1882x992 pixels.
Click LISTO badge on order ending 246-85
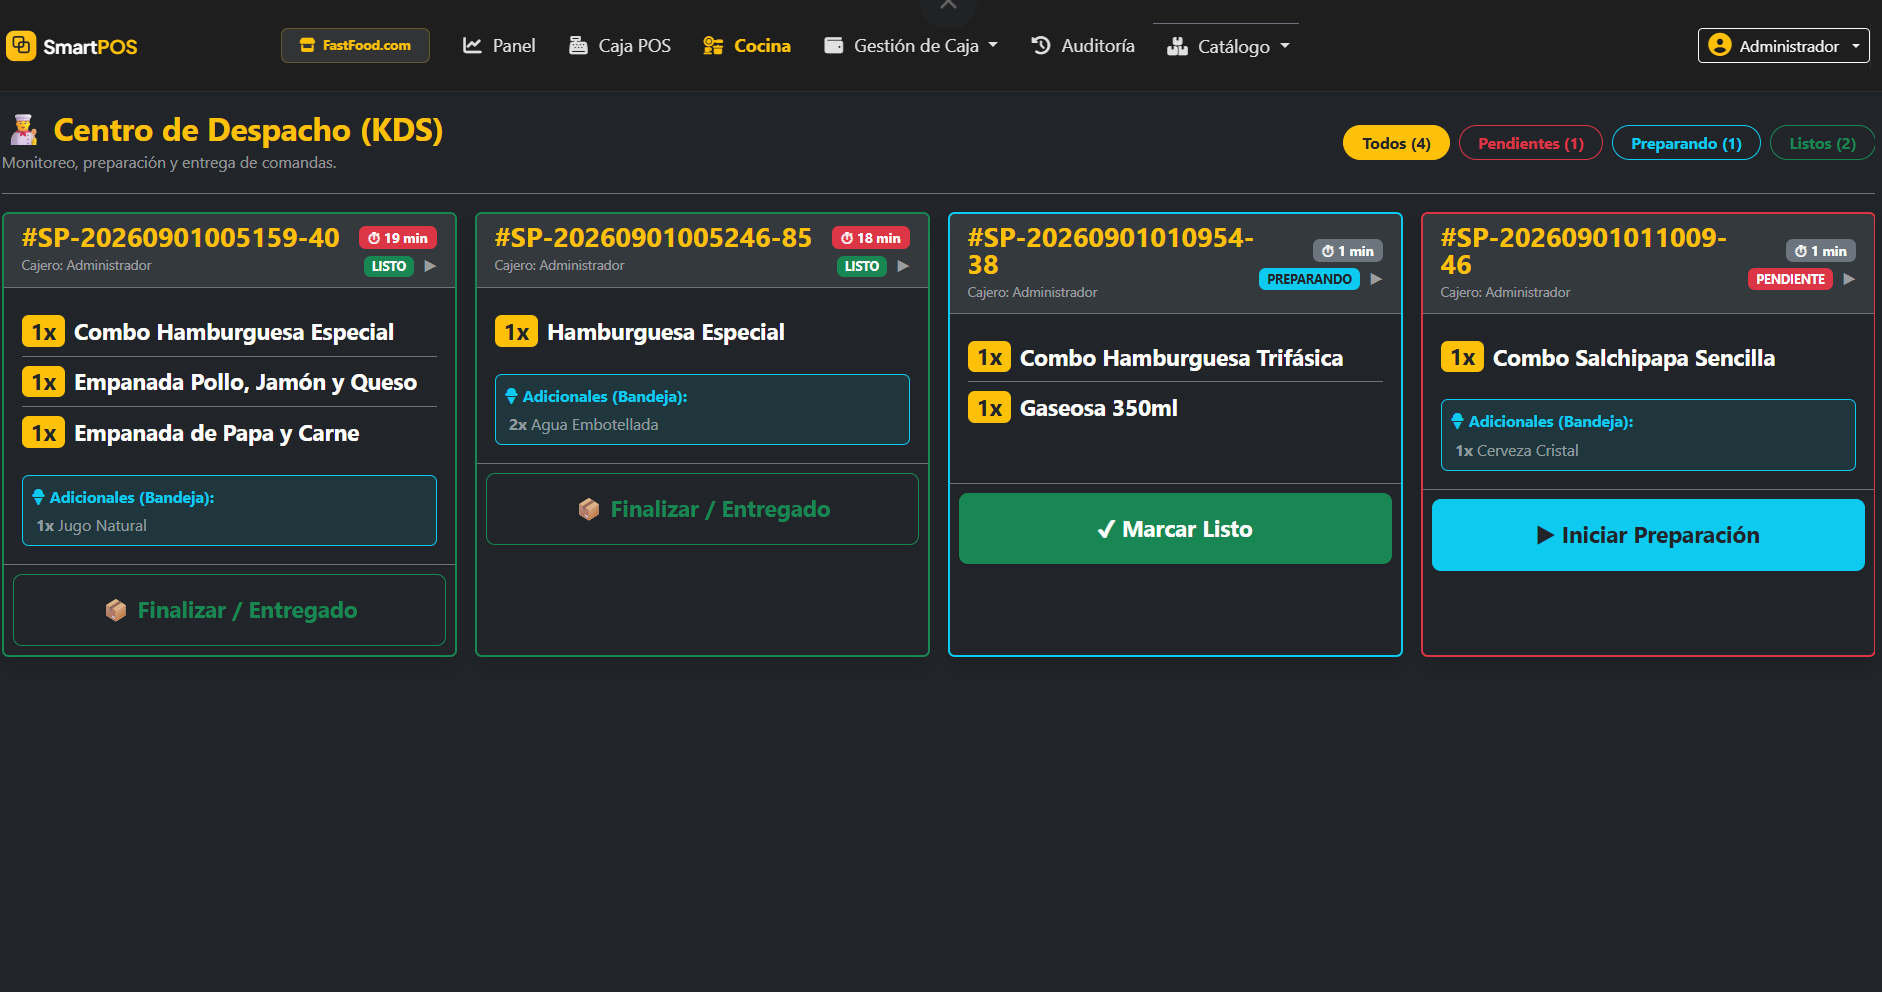[x=862, y=266]
